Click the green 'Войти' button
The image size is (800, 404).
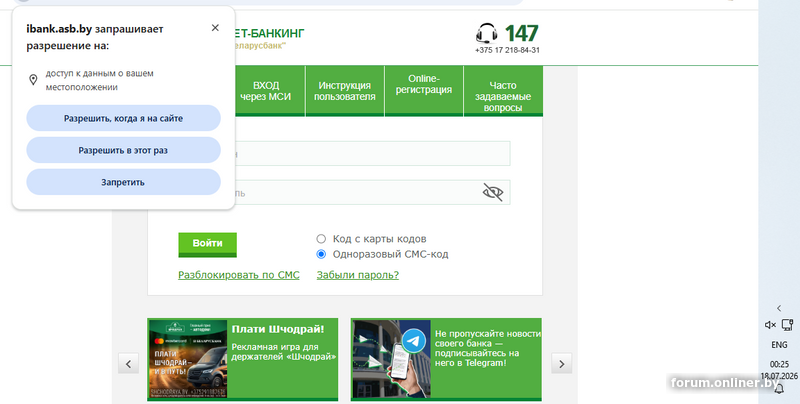coord(208,244)
